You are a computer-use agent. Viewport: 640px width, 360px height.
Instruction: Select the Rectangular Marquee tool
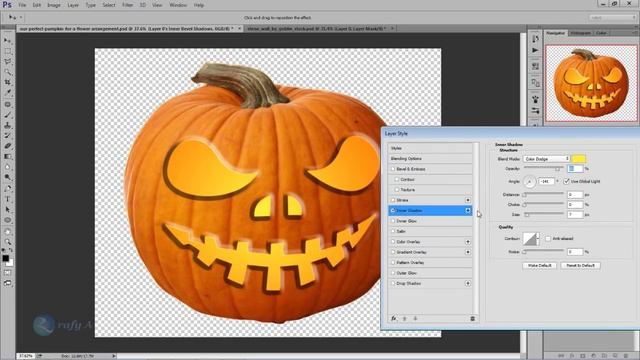coord(7,51)
